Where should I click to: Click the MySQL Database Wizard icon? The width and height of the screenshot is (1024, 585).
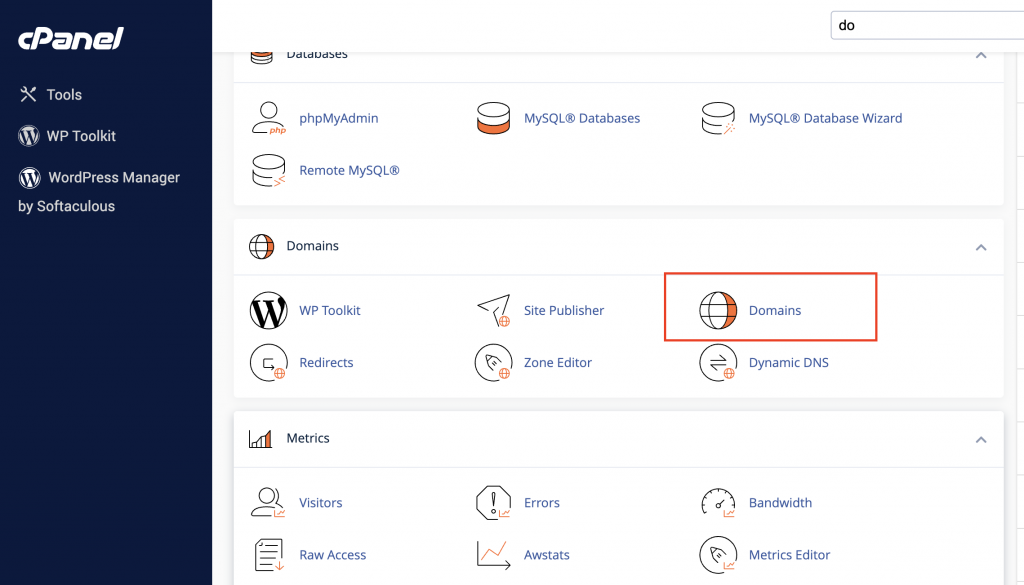pos(718,118)
